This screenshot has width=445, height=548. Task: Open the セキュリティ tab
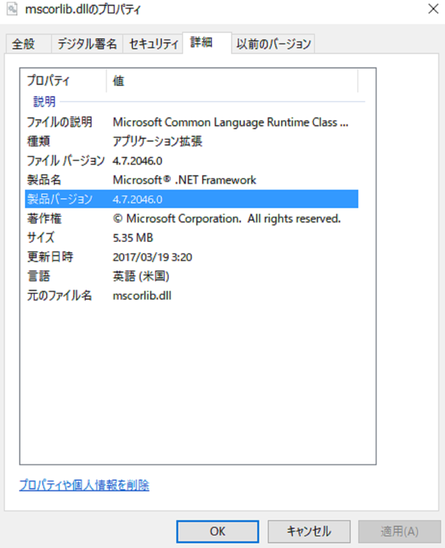pos(153,44)
